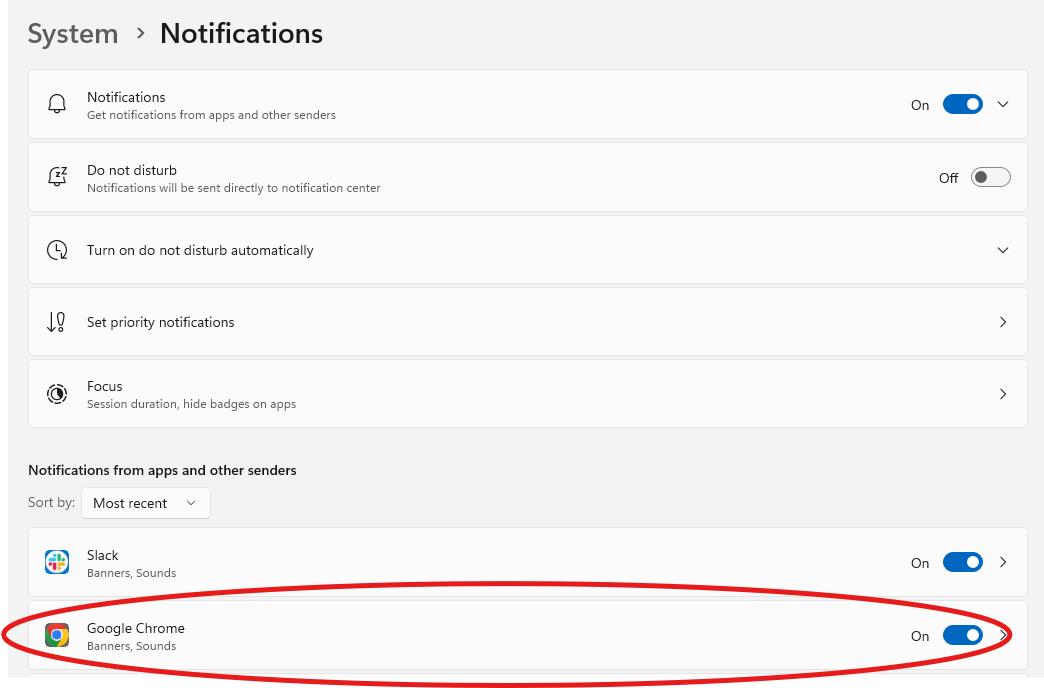Open the Sort by Most recent dropdown
This screenshot has width=1044, height=688.
click(x=146, y=503)
